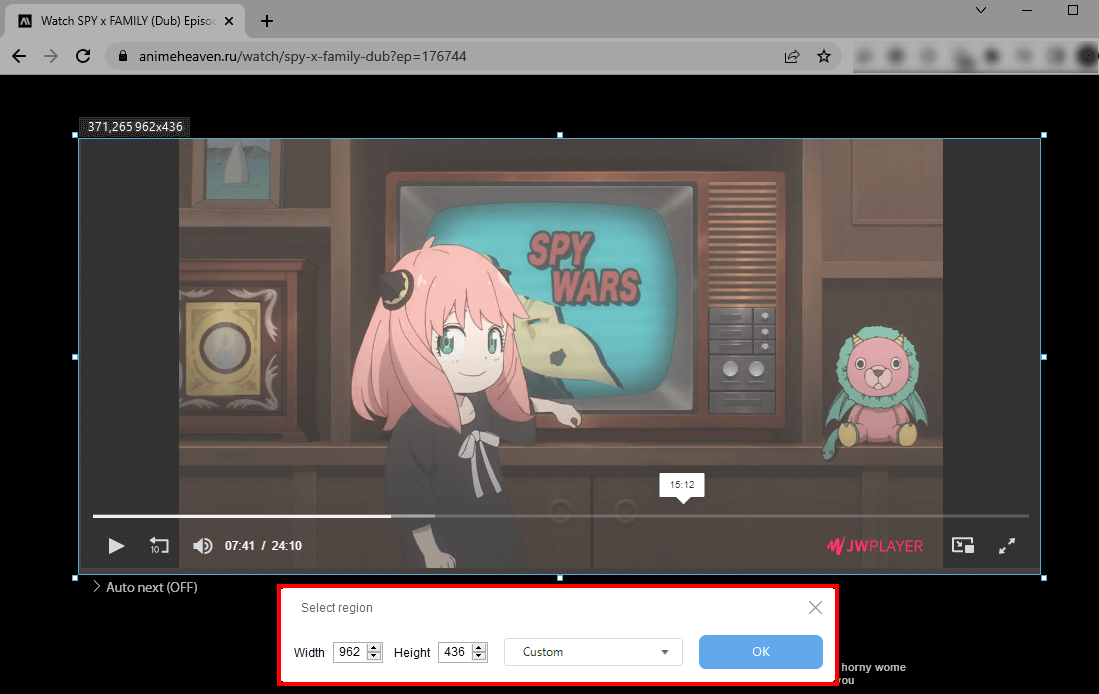Toggle Auto next (OFF)
The width and height of the screenshot is (1099, 694).
pos(145,587)
